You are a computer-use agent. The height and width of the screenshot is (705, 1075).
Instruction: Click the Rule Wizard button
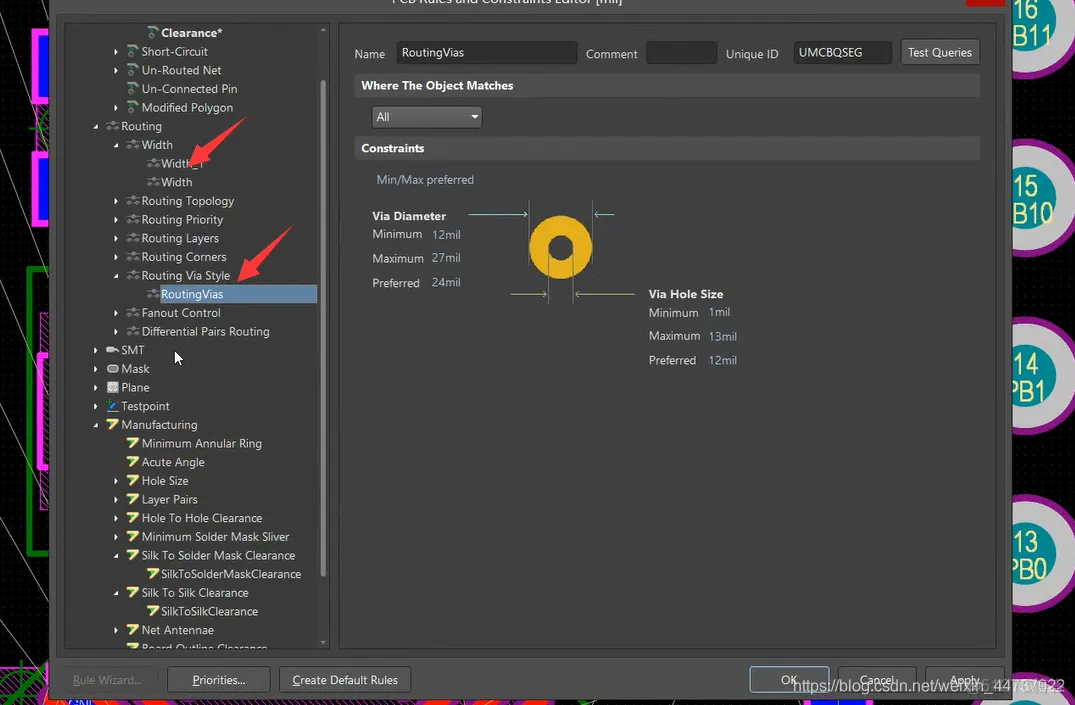[107, 680]
